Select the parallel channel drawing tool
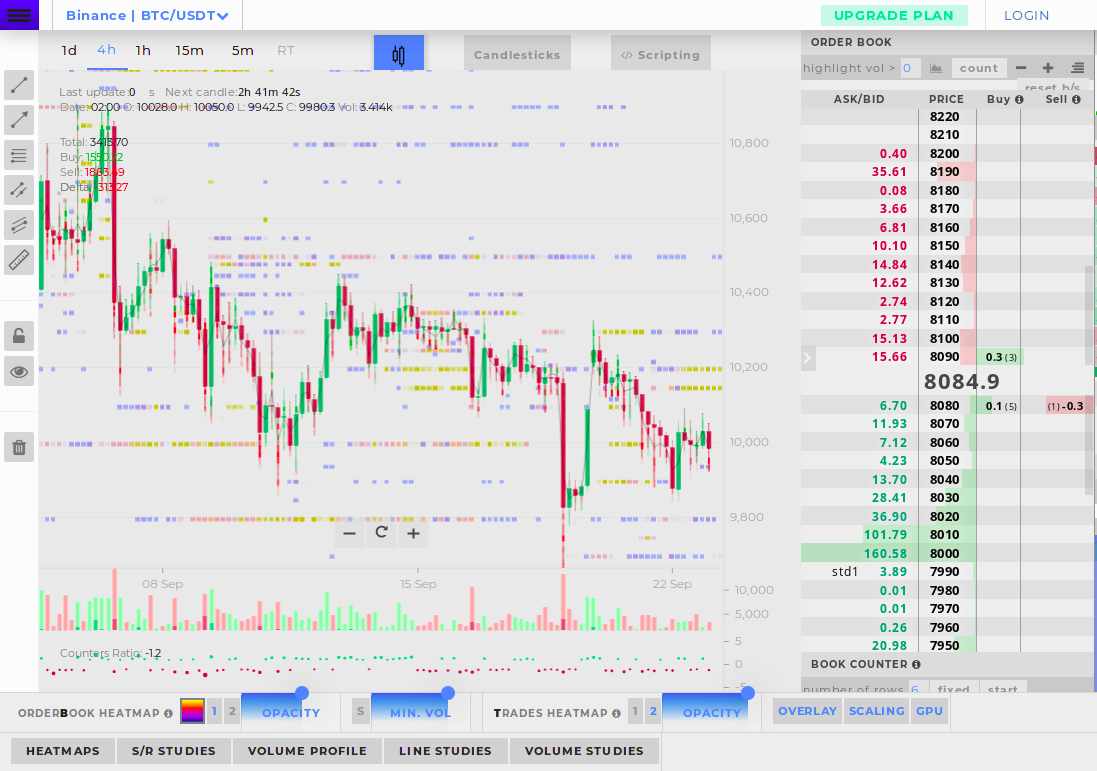The image size is (1097, 771). pyautogui.click(x=19, y=225)
